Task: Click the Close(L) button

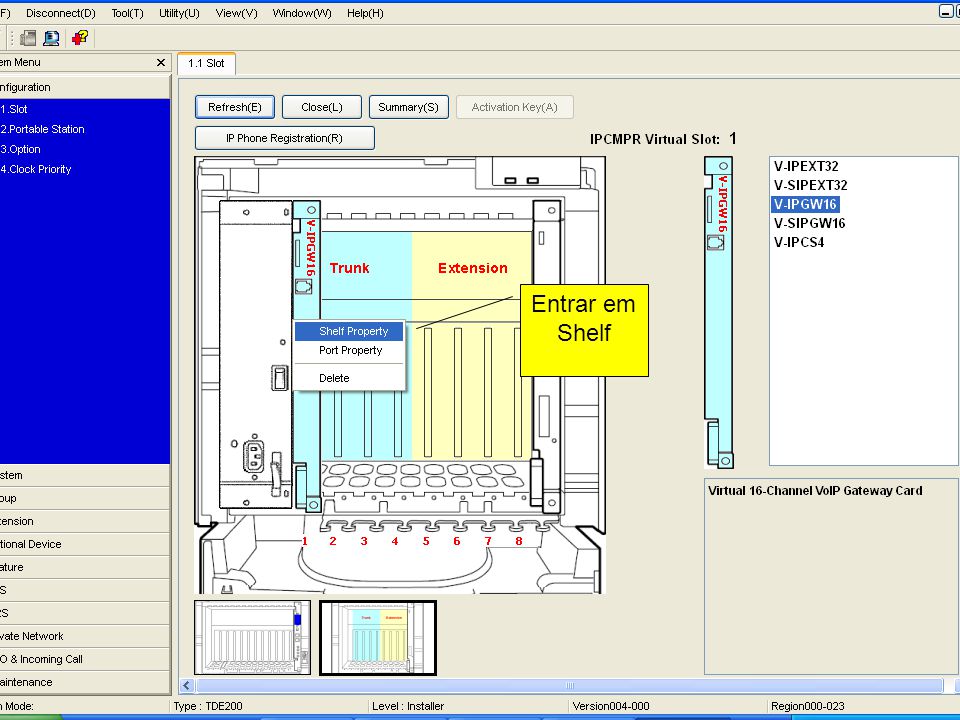Action: 322,107
